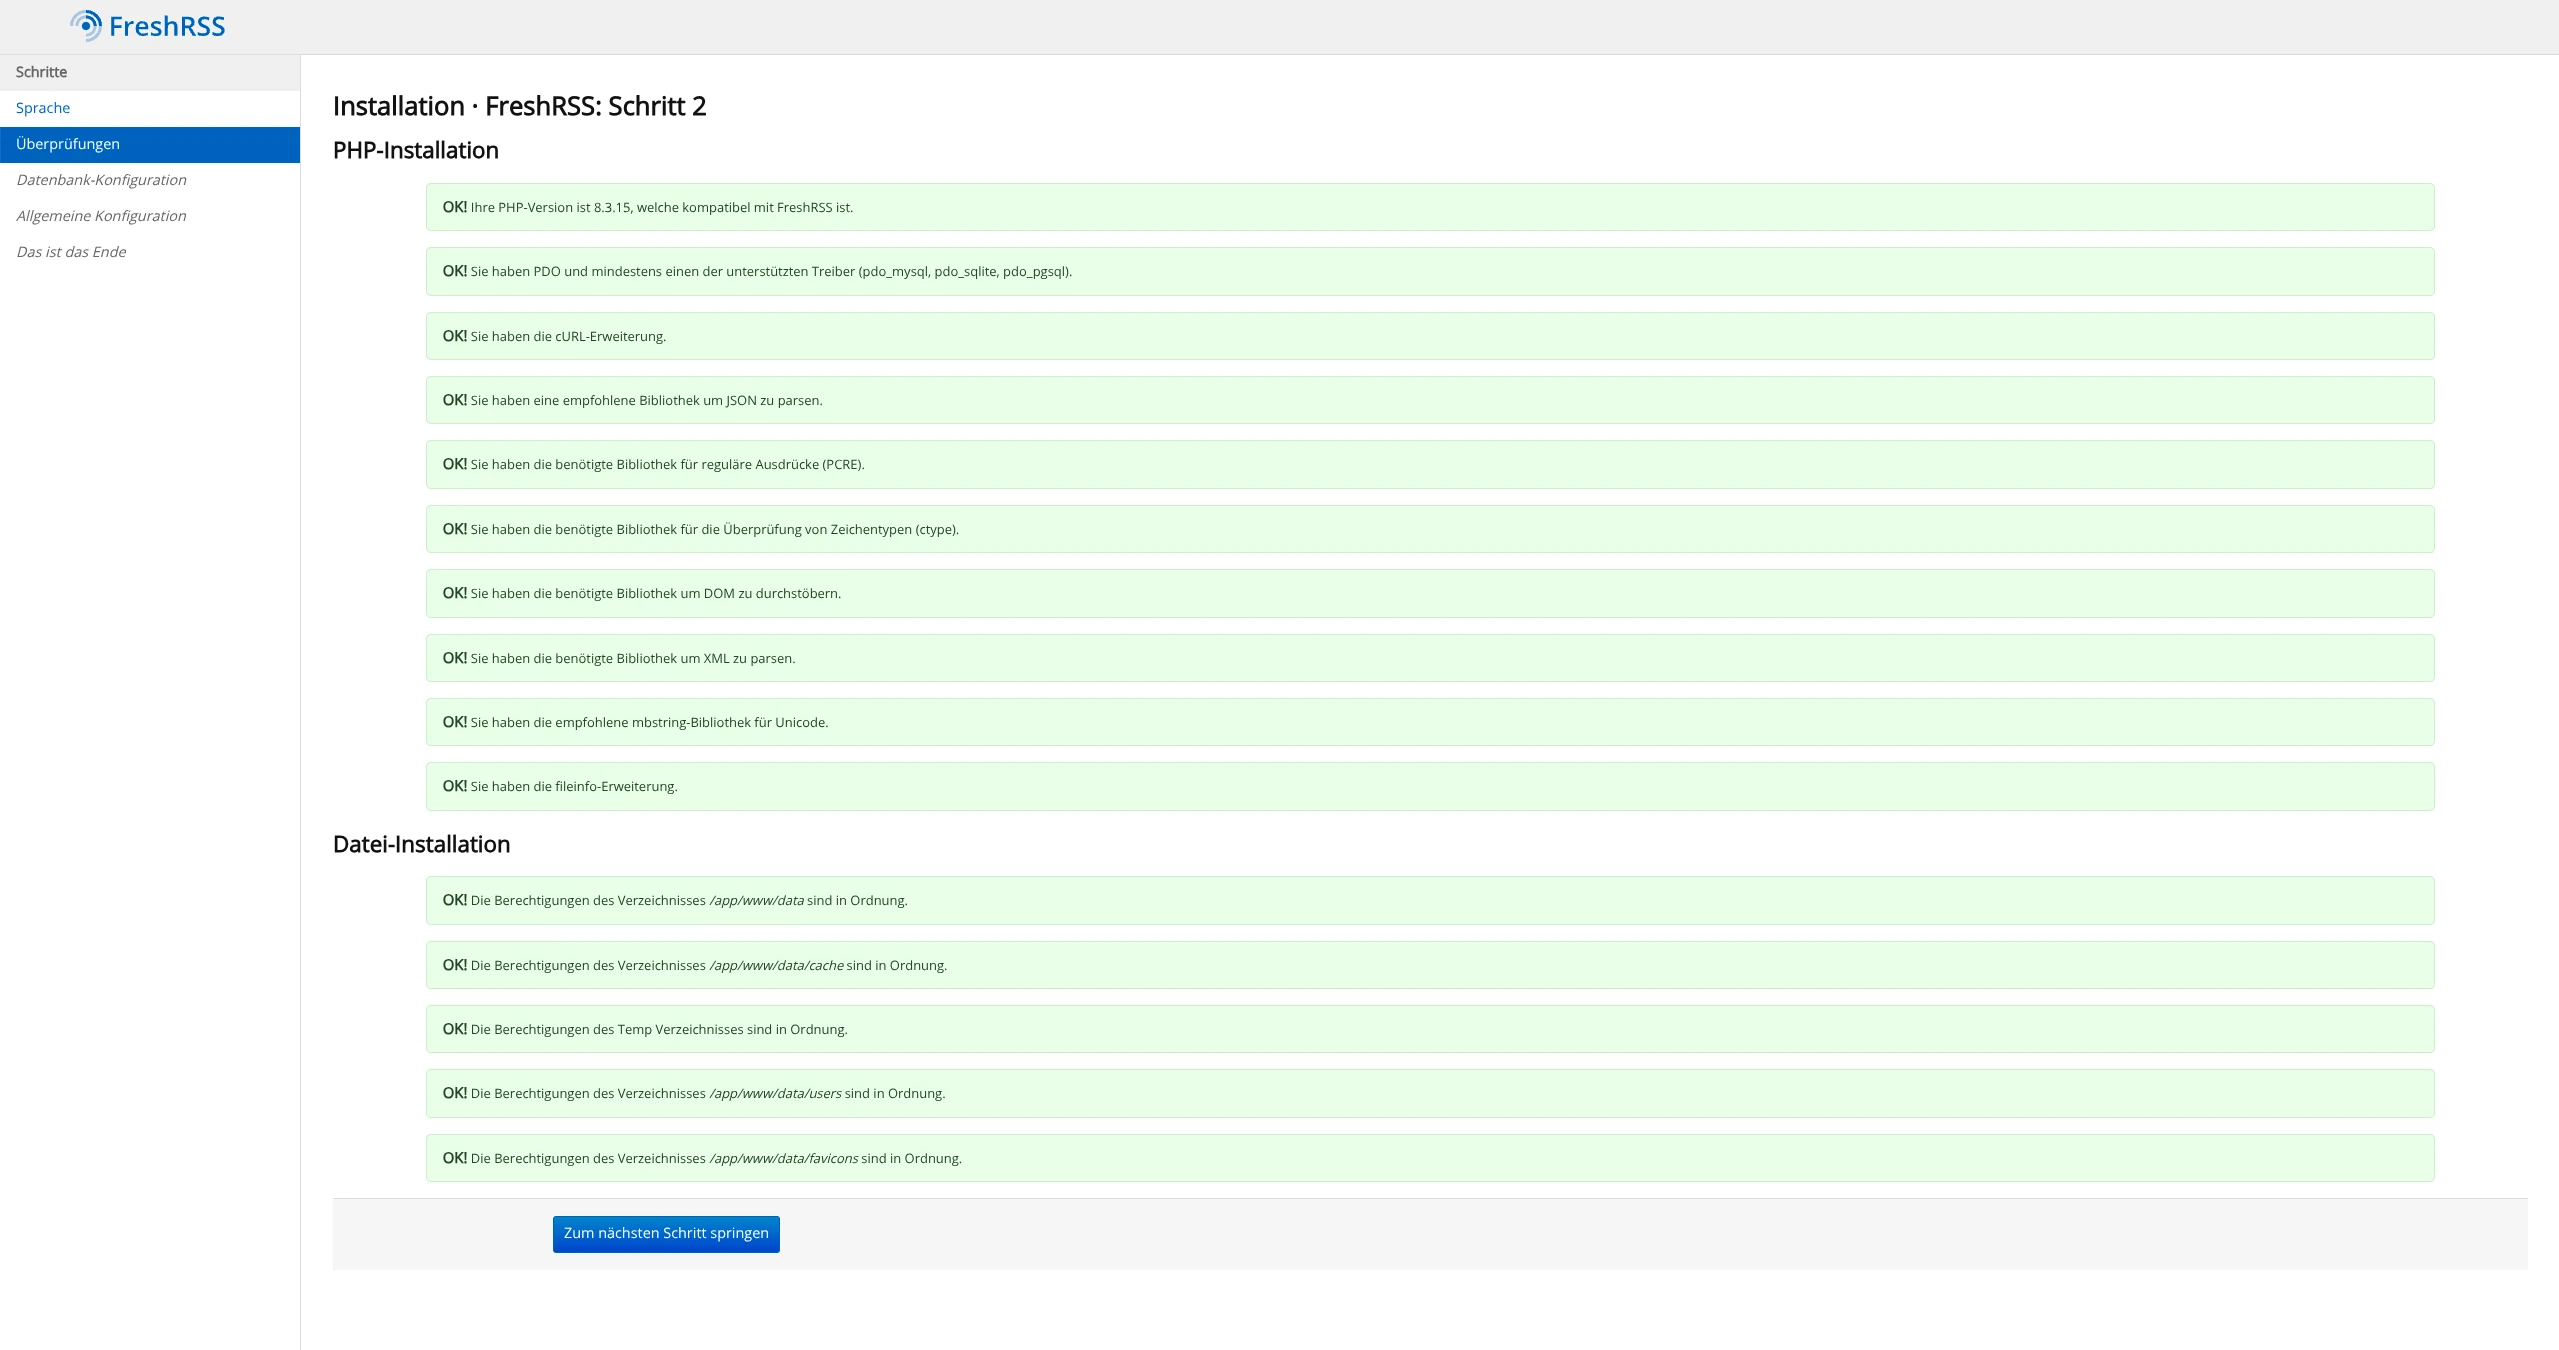Open the FreshRSS title link
The width and height of the screenshot is (2559, 1350).
point(167,26)
